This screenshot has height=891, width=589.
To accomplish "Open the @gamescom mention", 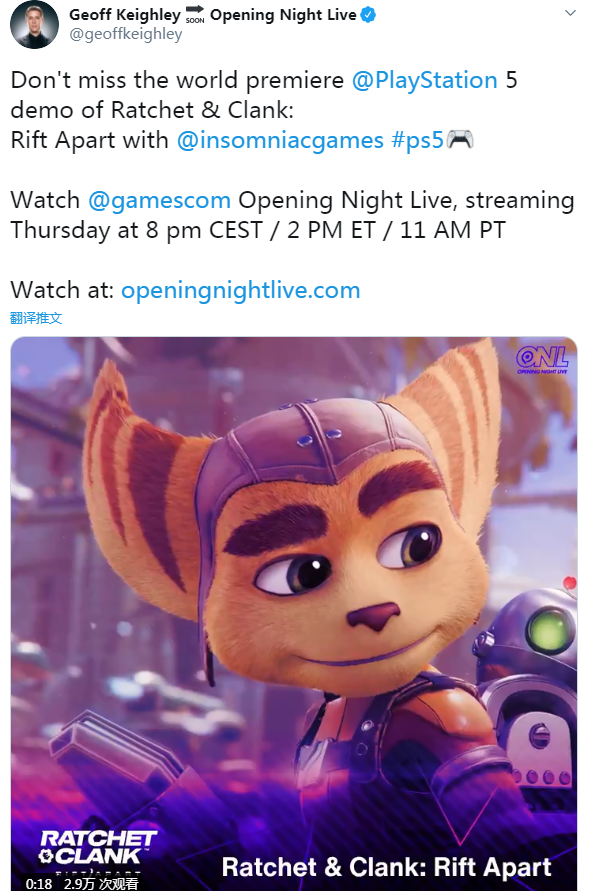I will 159,201.
